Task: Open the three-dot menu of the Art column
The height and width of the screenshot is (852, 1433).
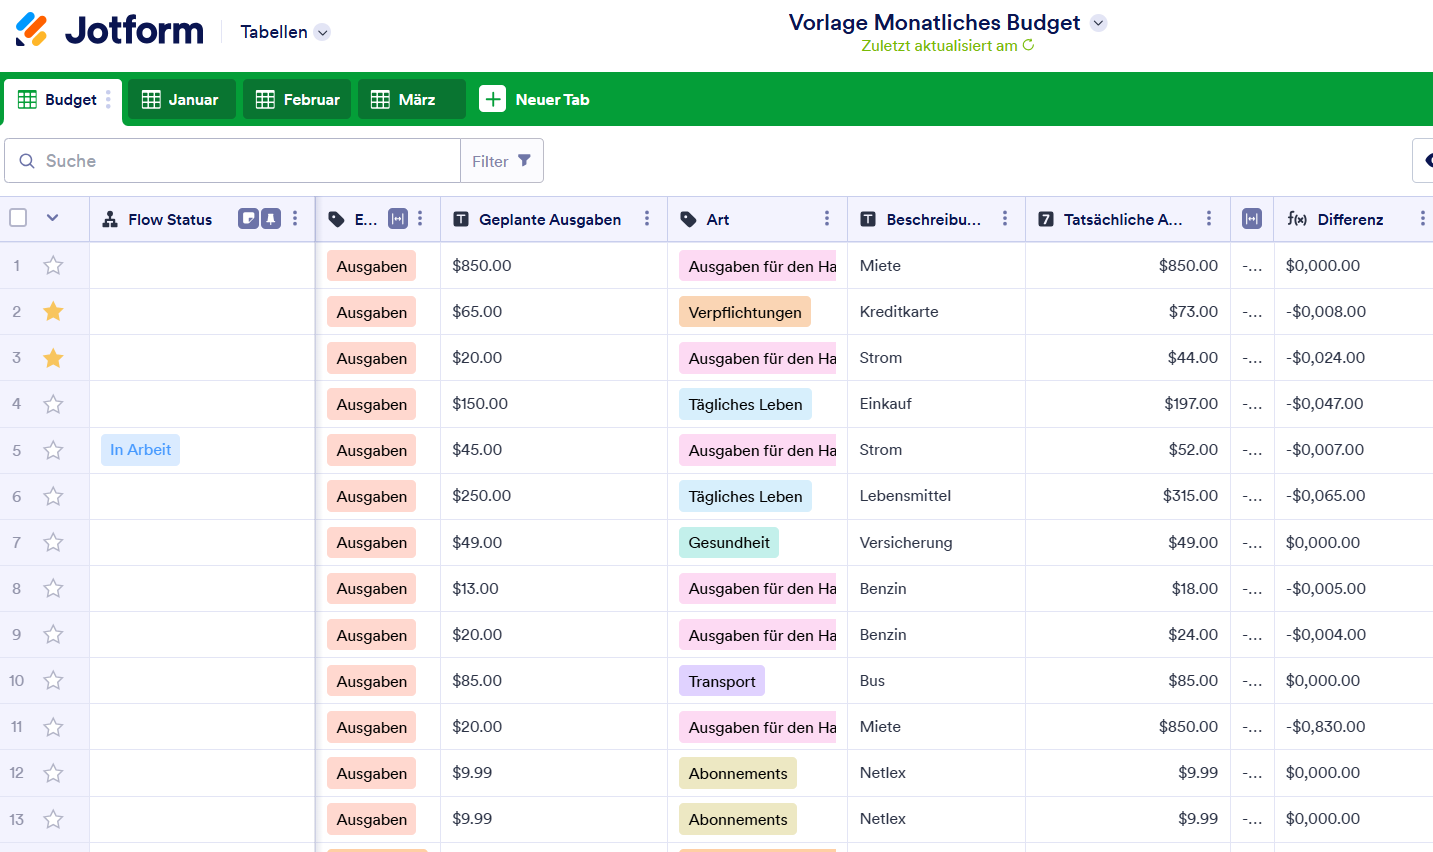Action: pyautogui.click(x=827, y=218)
